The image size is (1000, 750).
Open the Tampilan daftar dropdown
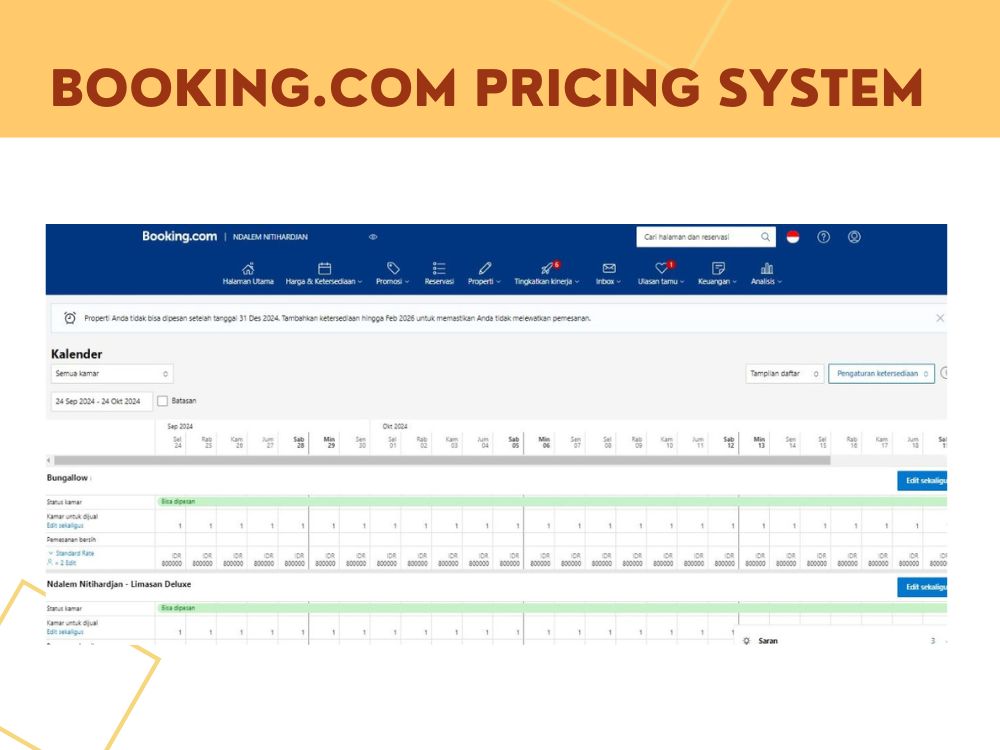(784, 373)
